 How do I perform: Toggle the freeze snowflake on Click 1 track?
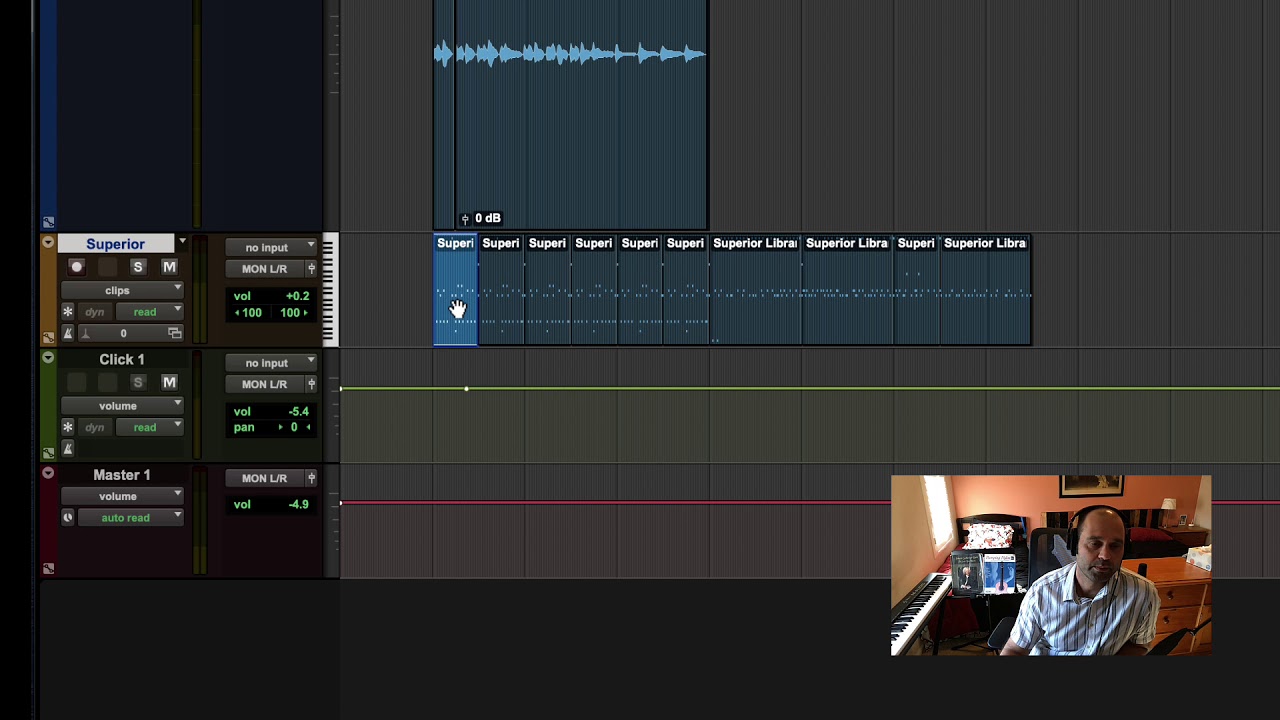pos(68,428)
